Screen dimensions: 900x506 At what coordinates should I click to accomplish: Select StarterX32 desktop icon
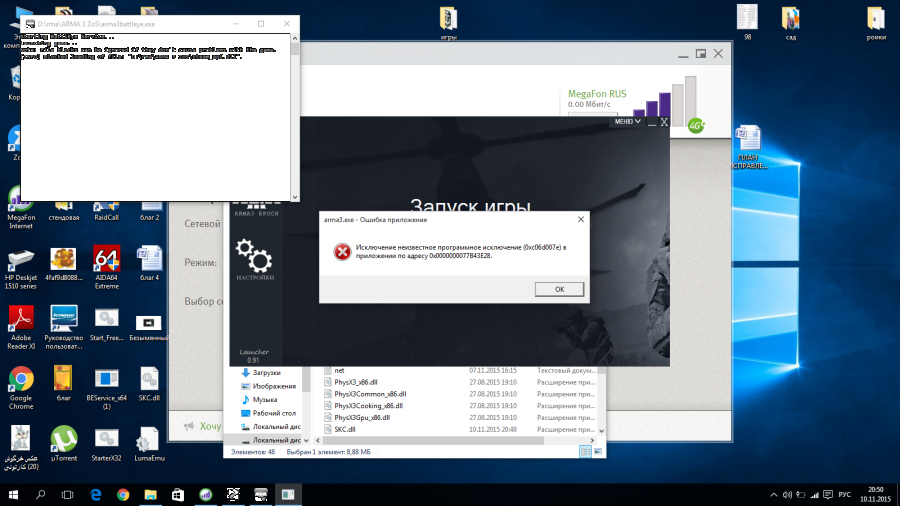(x=107, y=443)
